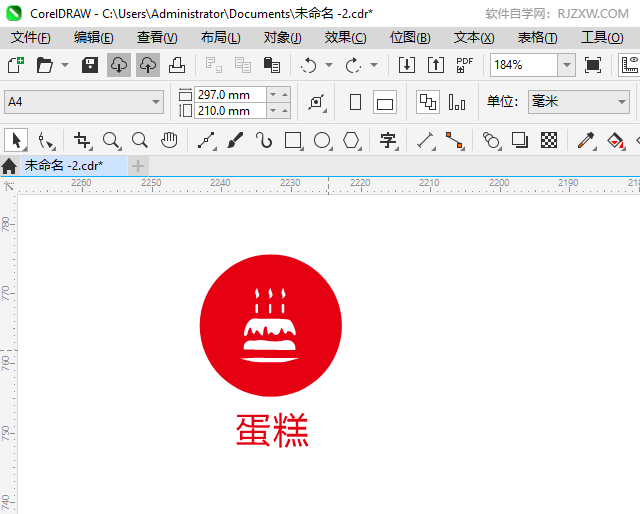The height and width of the screenshot is (514, 640).
Task: Select the Color Eyedropper tool
Action: 586,141
